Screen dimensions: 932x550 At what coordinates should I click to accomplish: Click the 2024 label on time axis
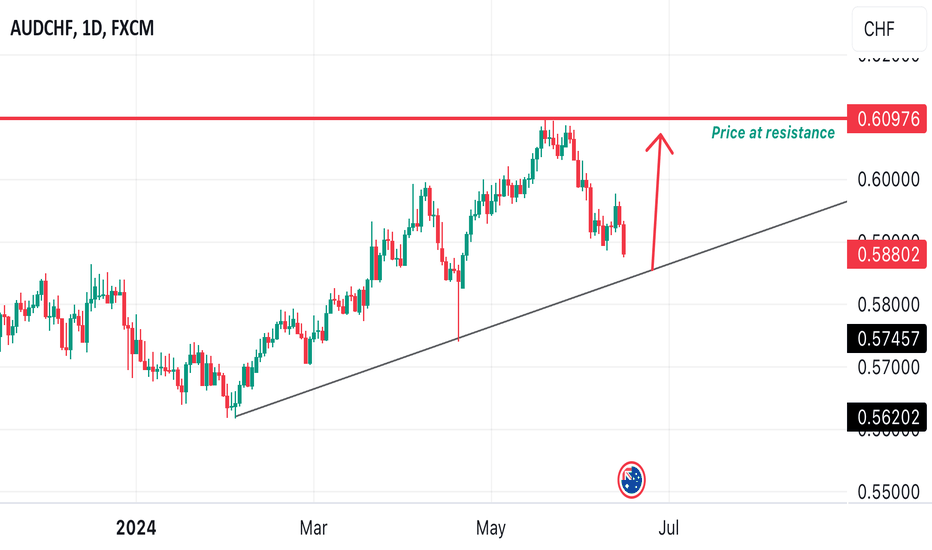136,528
